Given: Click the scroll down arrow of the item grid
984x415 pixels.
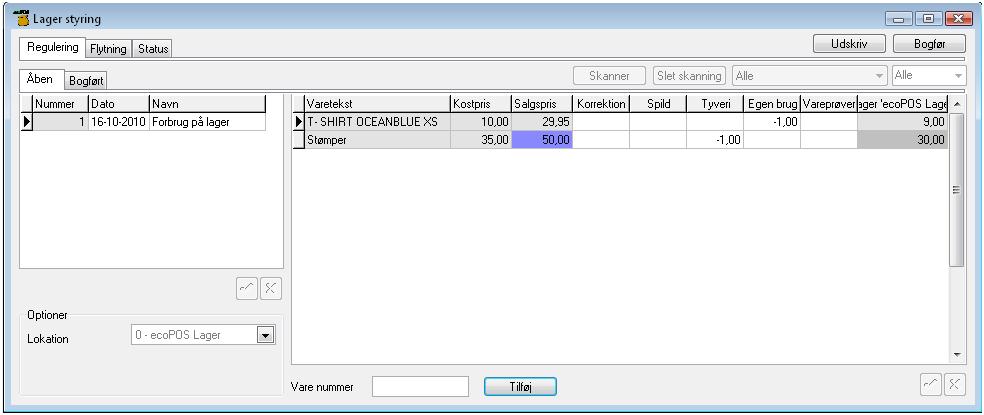Looking at the screenshot, I should pos(956,354).
